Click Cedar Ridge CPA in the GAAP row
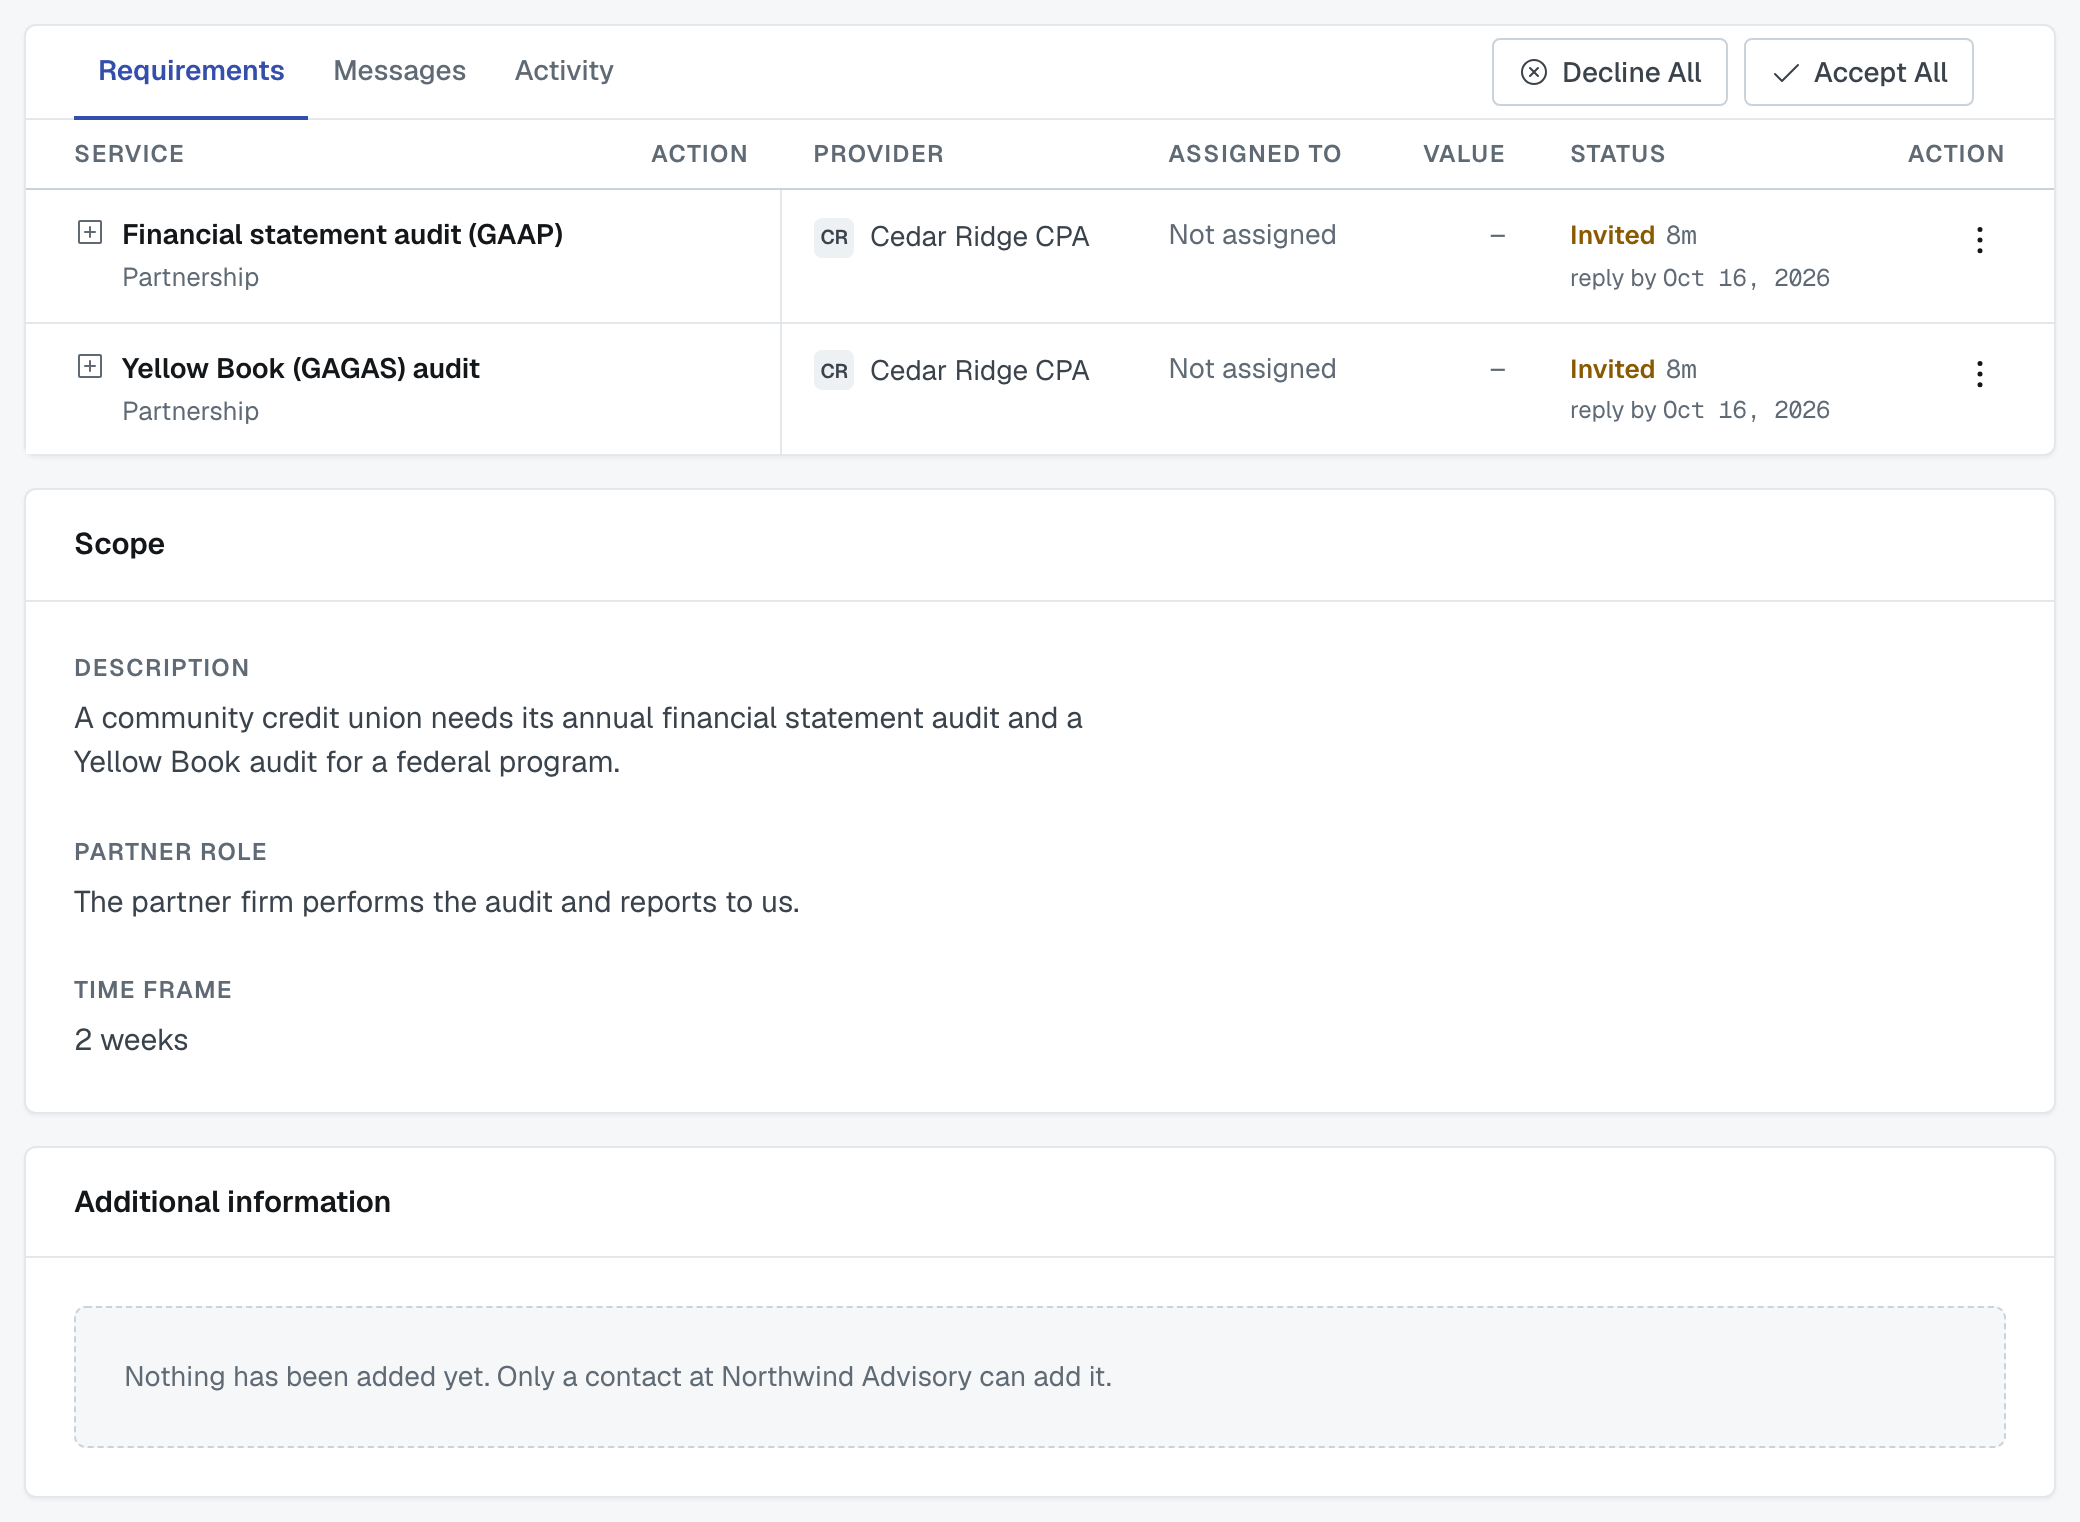 tap(979, 237)
